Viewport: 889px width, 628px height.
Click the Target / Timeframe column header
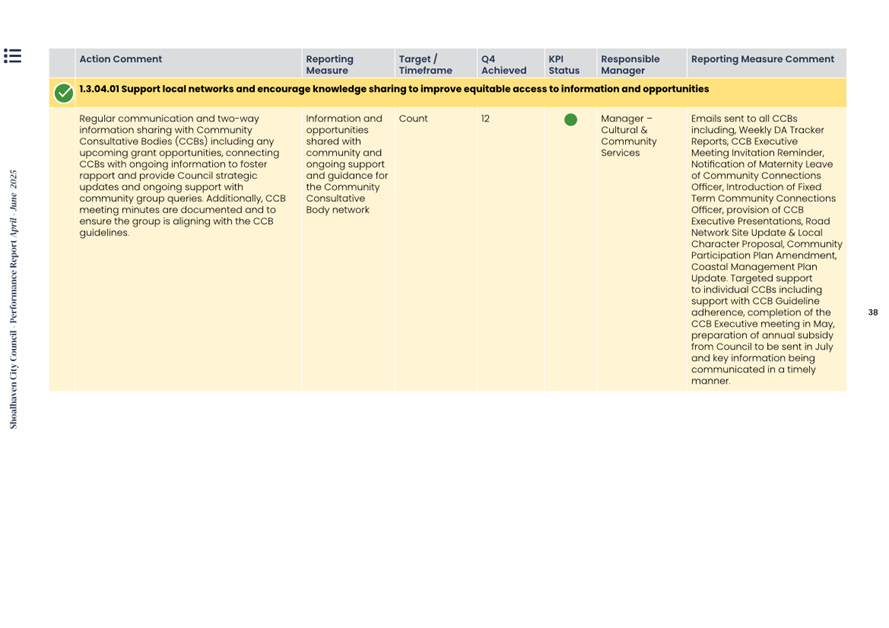(424, 65)
